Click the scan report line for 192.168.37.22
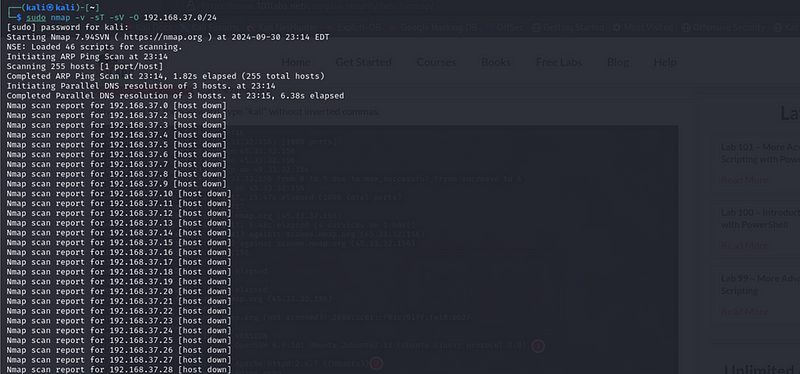The image size is (800, 374). (x=119, y=311)
